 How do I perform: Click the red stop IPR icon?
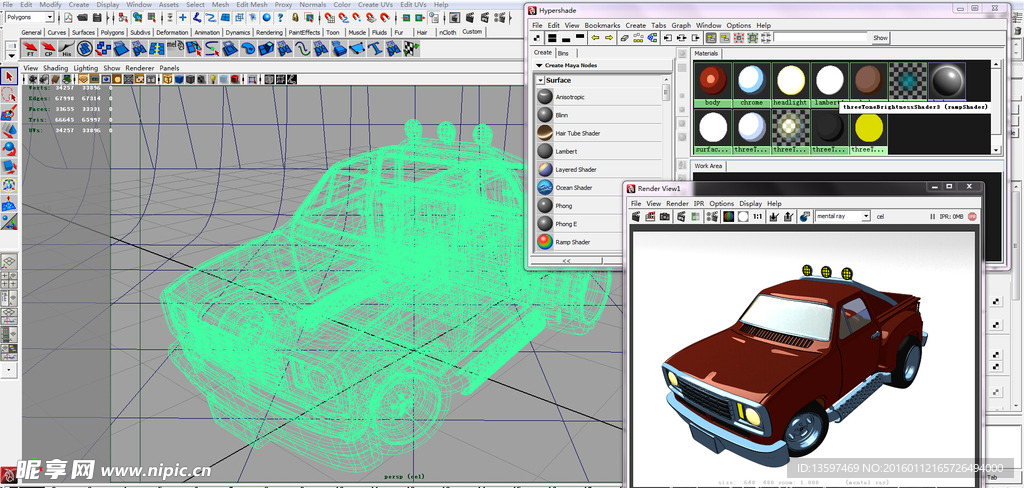tap(972, 216)
